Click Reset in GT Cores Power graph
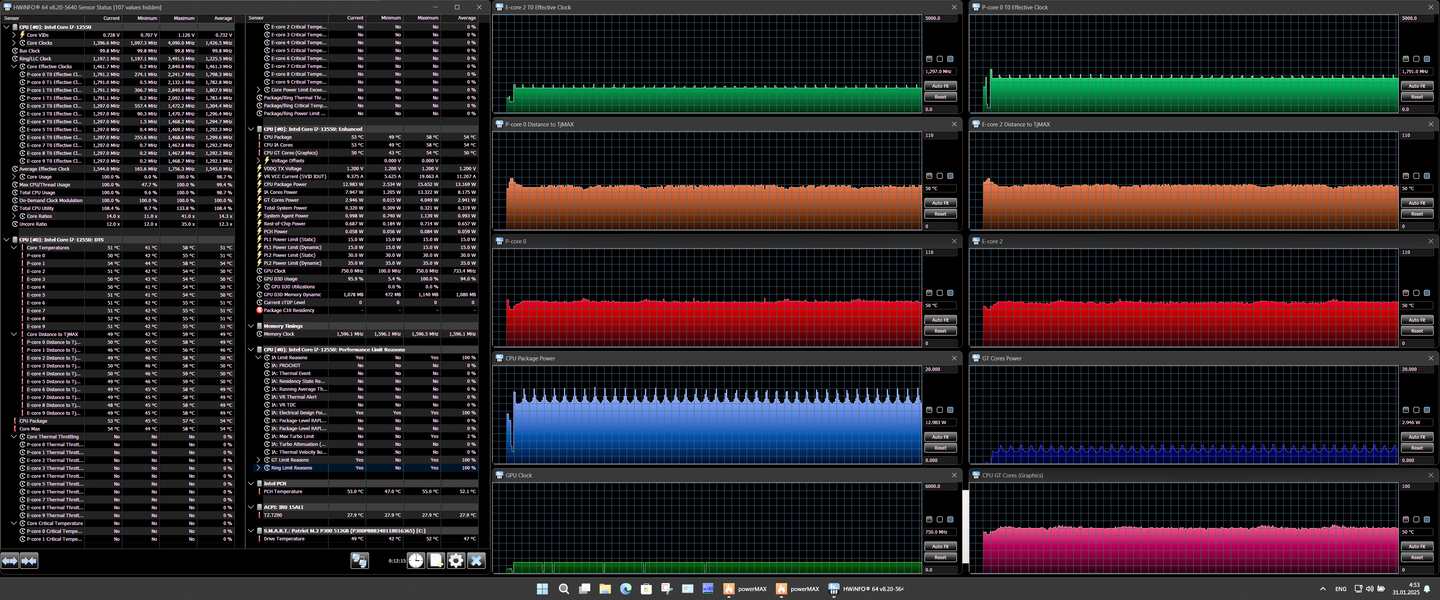 pos(1416,448)
